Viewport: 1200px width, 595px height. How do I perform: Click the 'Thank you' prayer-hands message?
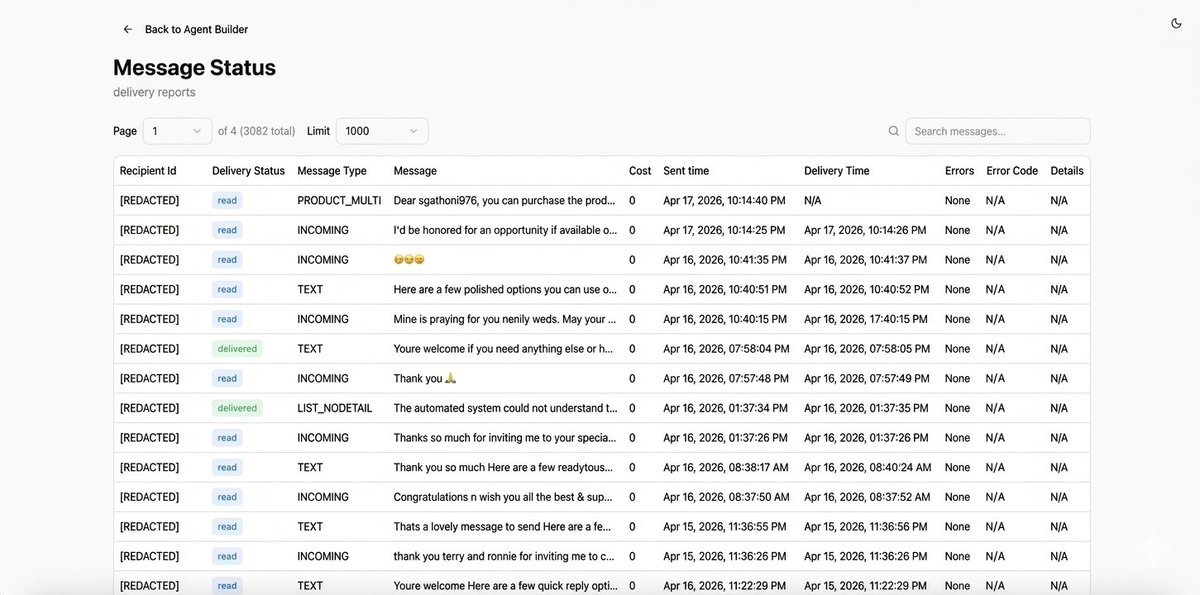click(425, 378)
